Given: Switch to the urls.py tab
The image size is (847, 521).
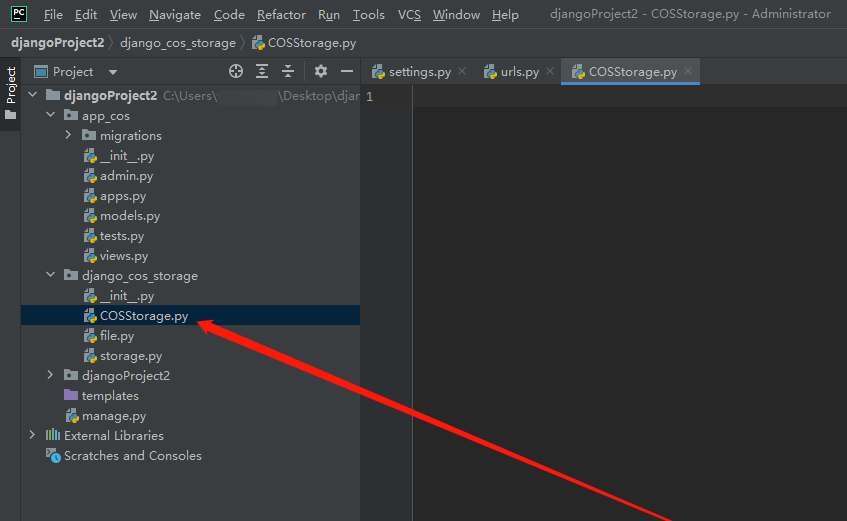Looking at the screenshot, I should tap(519, 72).
